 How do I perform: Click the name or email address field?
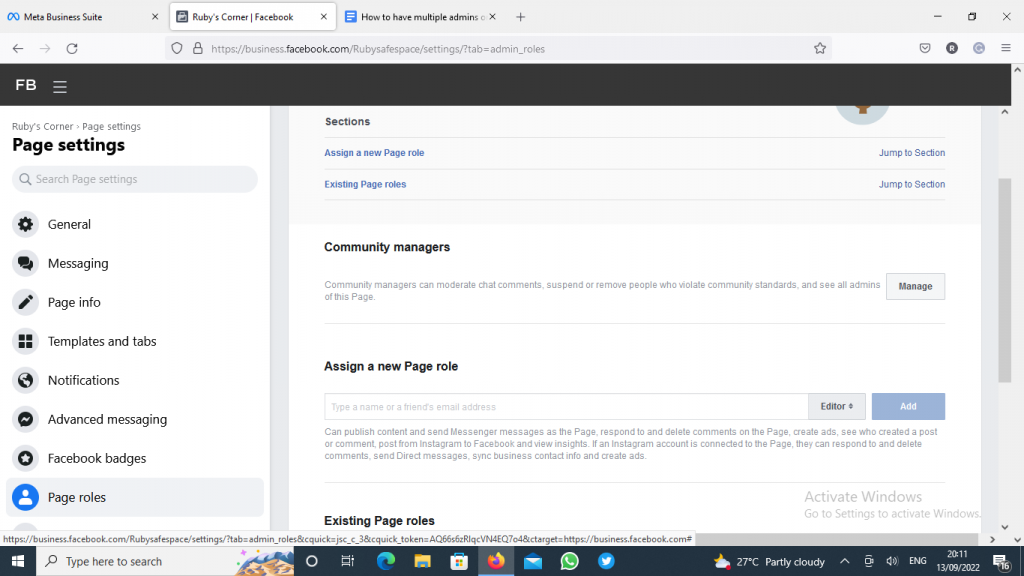click(566, 406)
